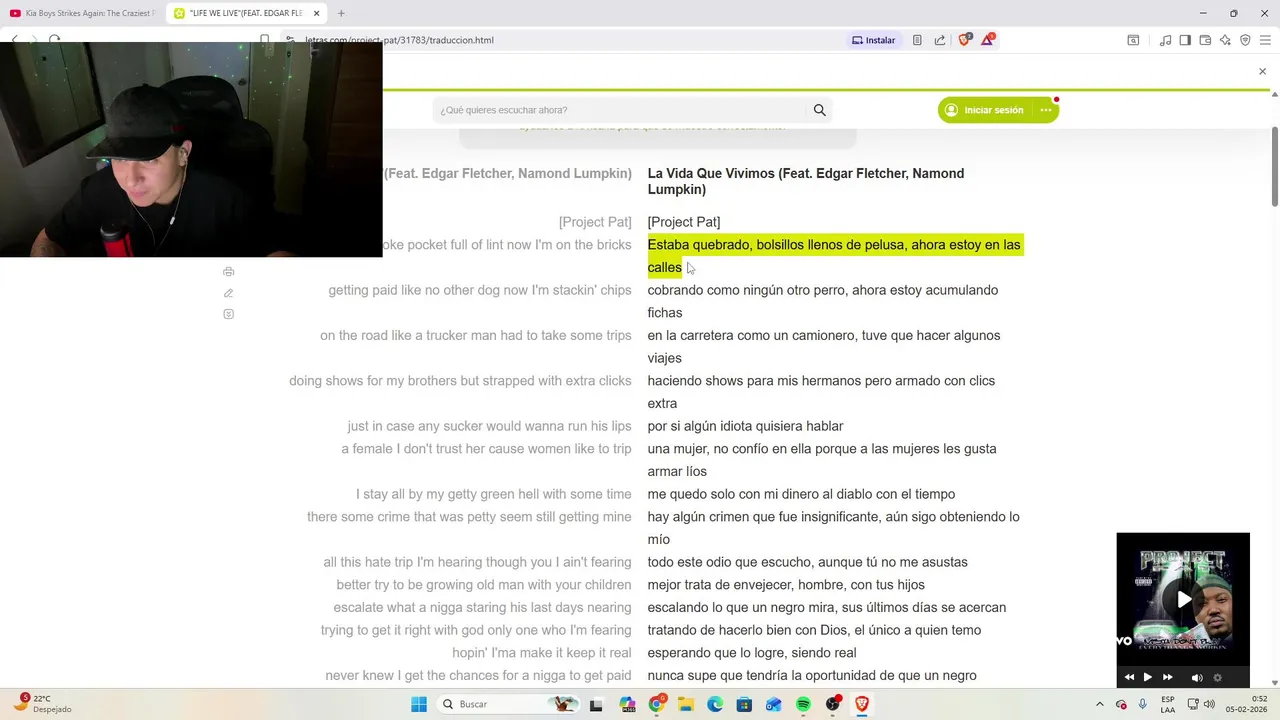
Task: Toggle mute with mini player speaker icon
Action: (1197, 678)
